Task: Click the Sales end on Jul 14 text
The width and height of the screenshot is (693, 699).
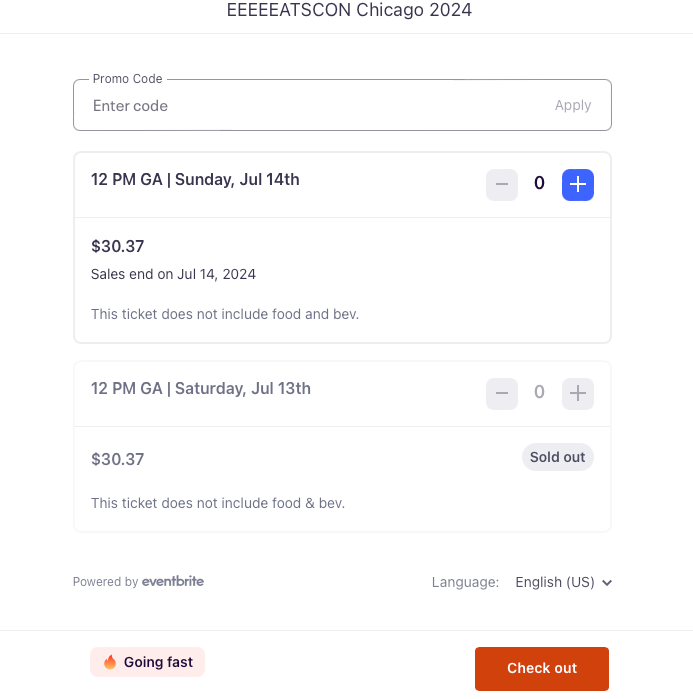Action: coord(173,274)
